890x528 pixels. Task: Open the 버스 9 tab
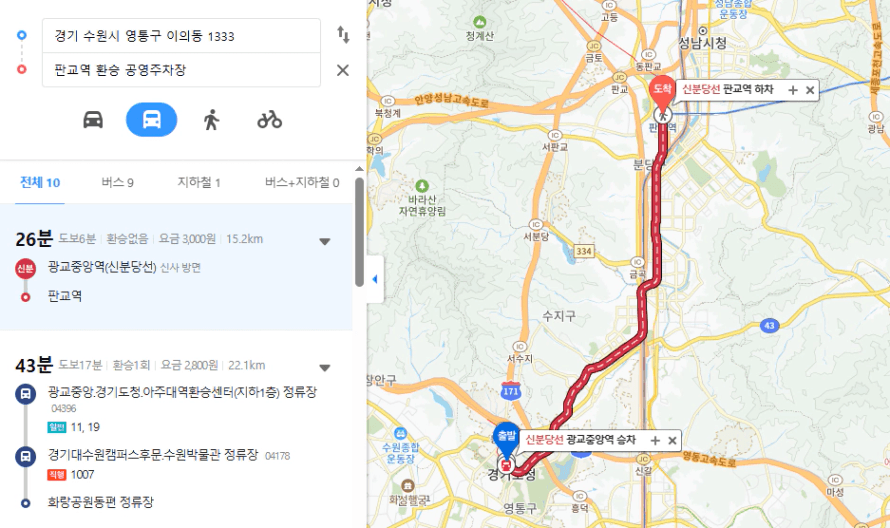(117, 183)
